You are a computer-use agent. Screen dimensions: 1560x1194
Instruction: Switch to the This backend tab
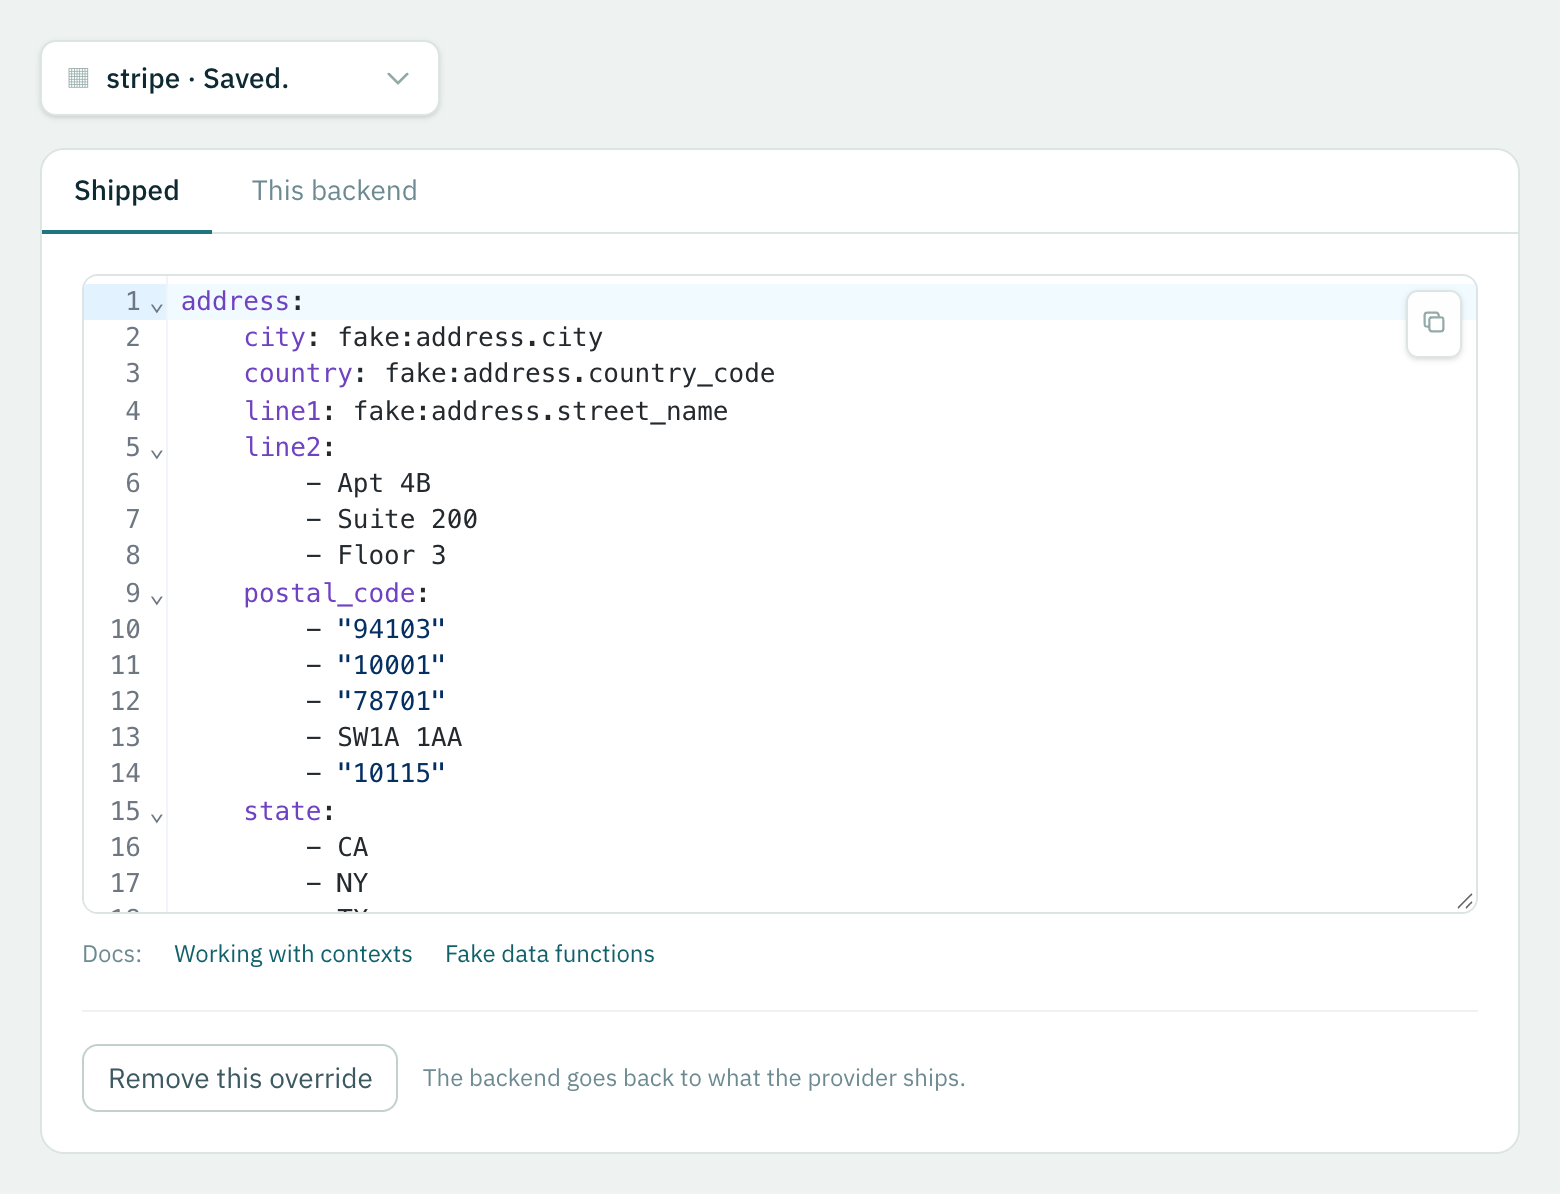[334, 191]
